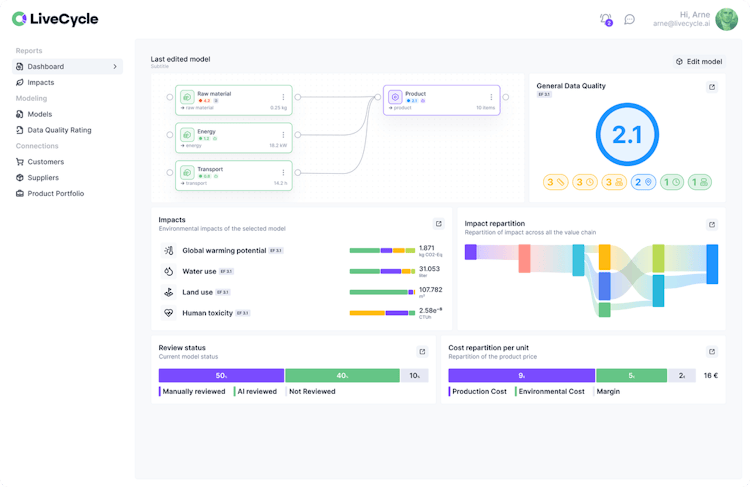Open the chat messages icon

[629, 19]
